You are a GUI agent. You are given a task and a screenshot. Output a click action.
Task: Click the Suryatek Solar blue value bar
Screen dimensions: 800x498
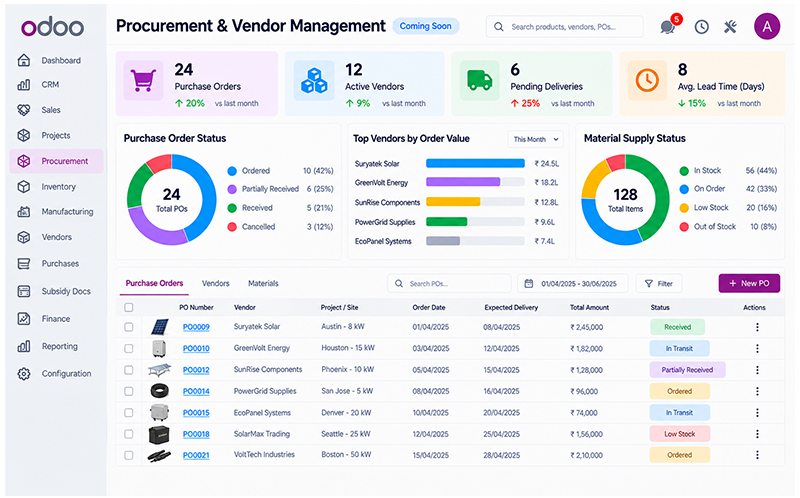pyautogui.click(x=475, y=163)
